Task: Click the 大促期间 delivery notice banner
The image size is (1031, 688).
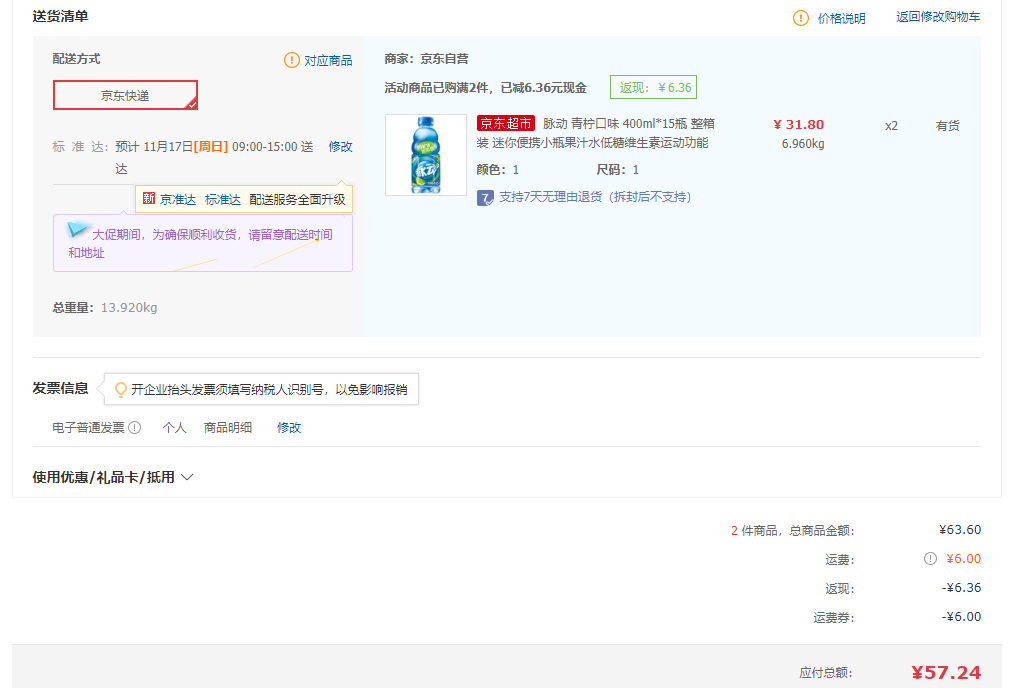Action: 203,243
